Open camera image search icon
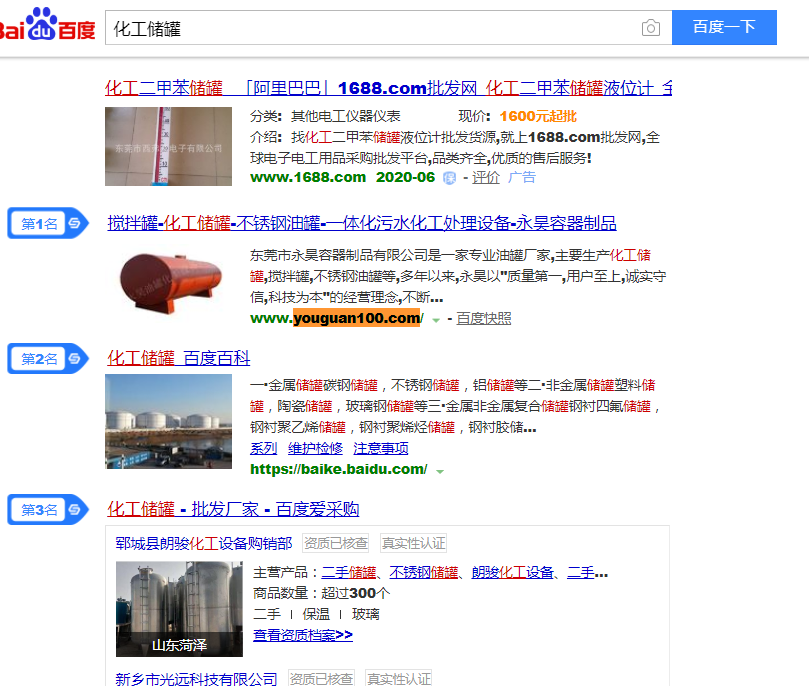Screen dimensions: 809x686 [x=651, y=28]
